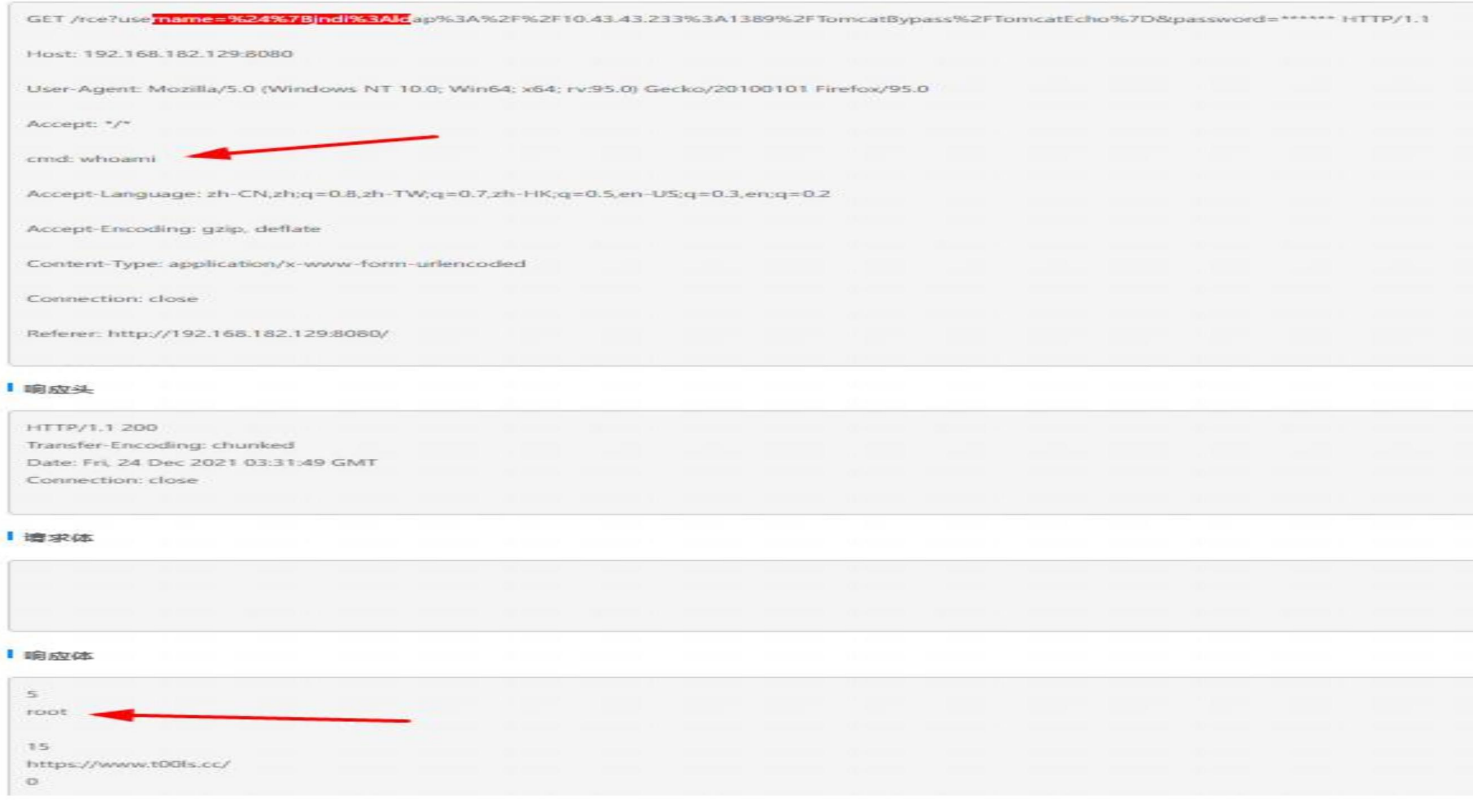Click the Accept-Language header line
The width and height of the screenshot is (1473, 800).
pyautogui.click(x=428, y=193)
